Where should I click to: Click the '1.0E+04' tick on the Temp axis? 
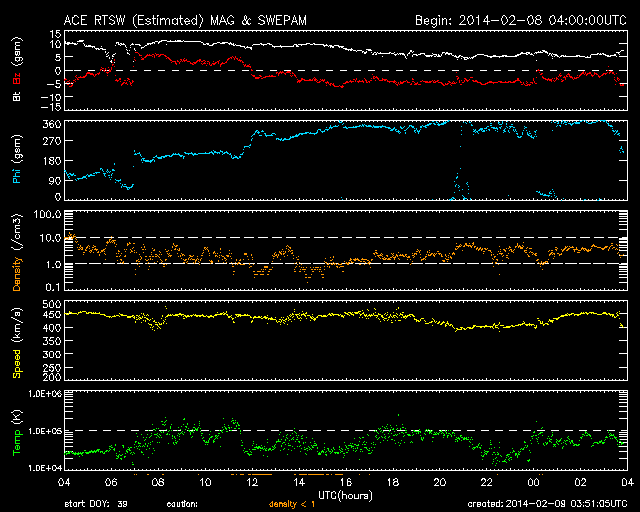pos(45,468)
